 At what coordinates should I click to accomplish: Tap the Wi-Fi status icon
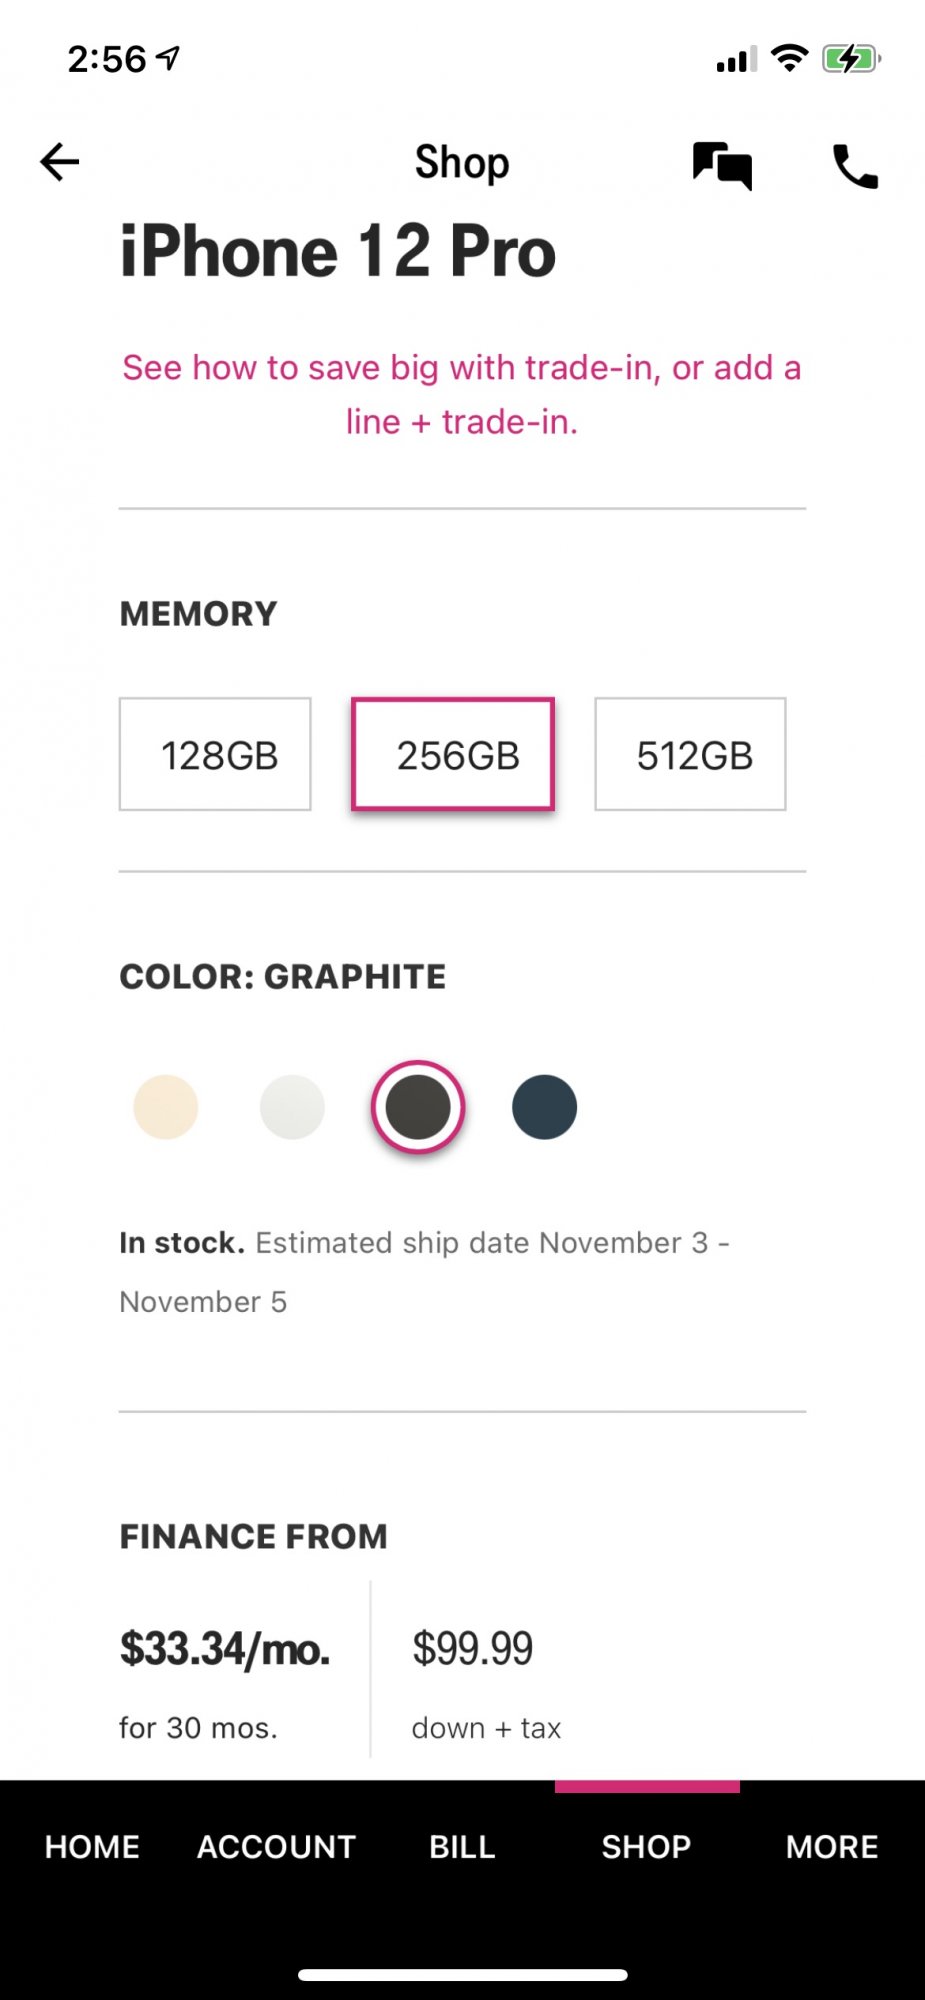pyautogui.click(x=790, y=58)
